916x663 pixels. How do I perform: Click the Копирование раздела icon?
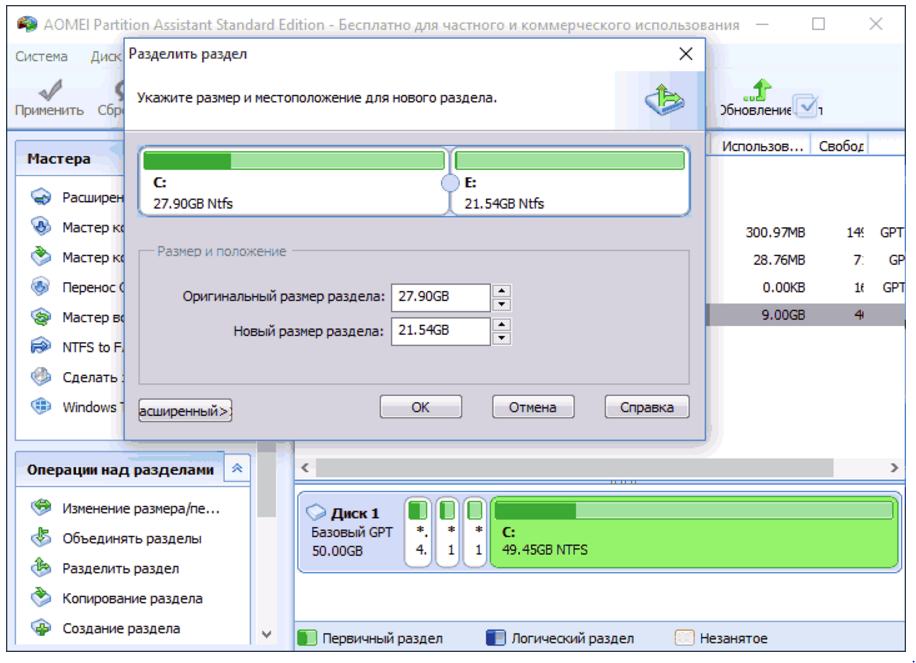pos(41,598)
